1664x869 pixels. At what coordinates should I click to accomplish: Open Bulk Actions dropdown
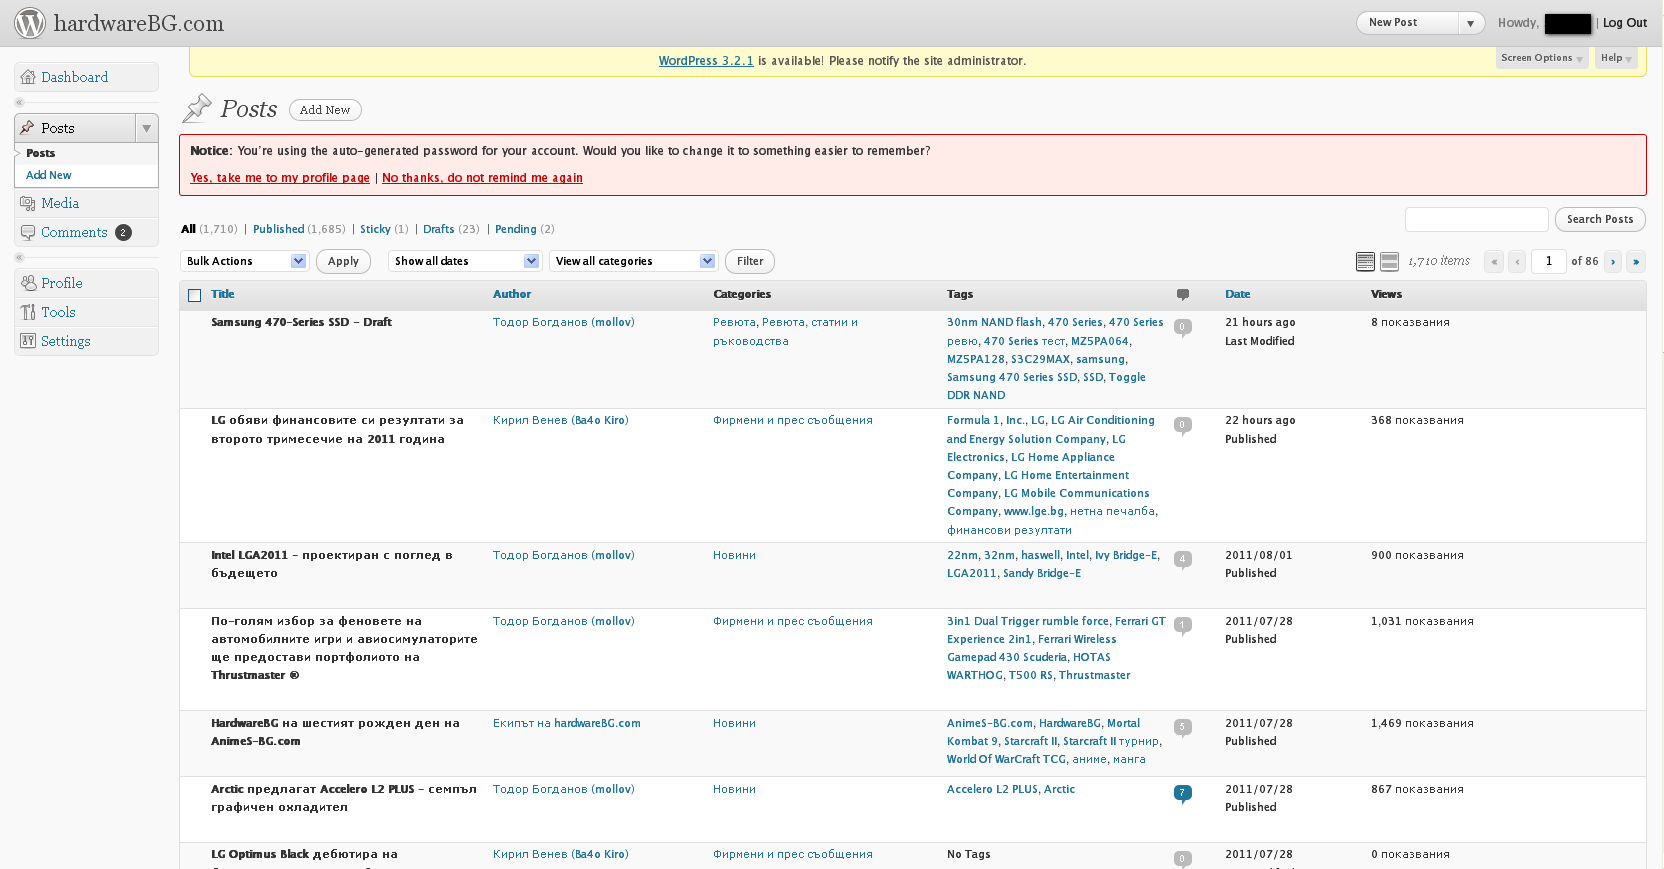click(244, 261)
